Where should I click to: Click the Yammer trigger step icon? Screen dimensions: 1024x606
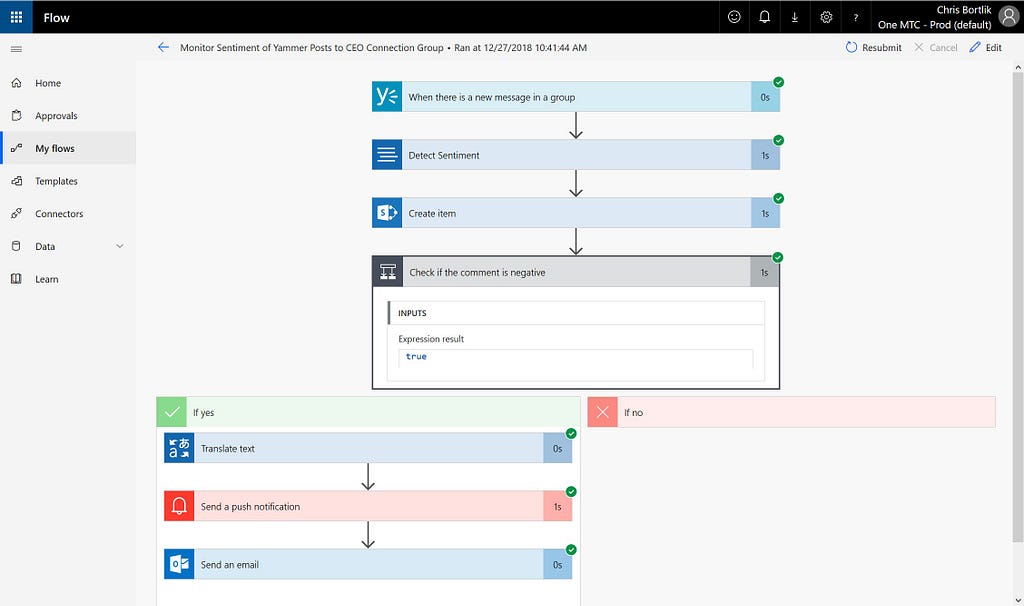[387, 97]
